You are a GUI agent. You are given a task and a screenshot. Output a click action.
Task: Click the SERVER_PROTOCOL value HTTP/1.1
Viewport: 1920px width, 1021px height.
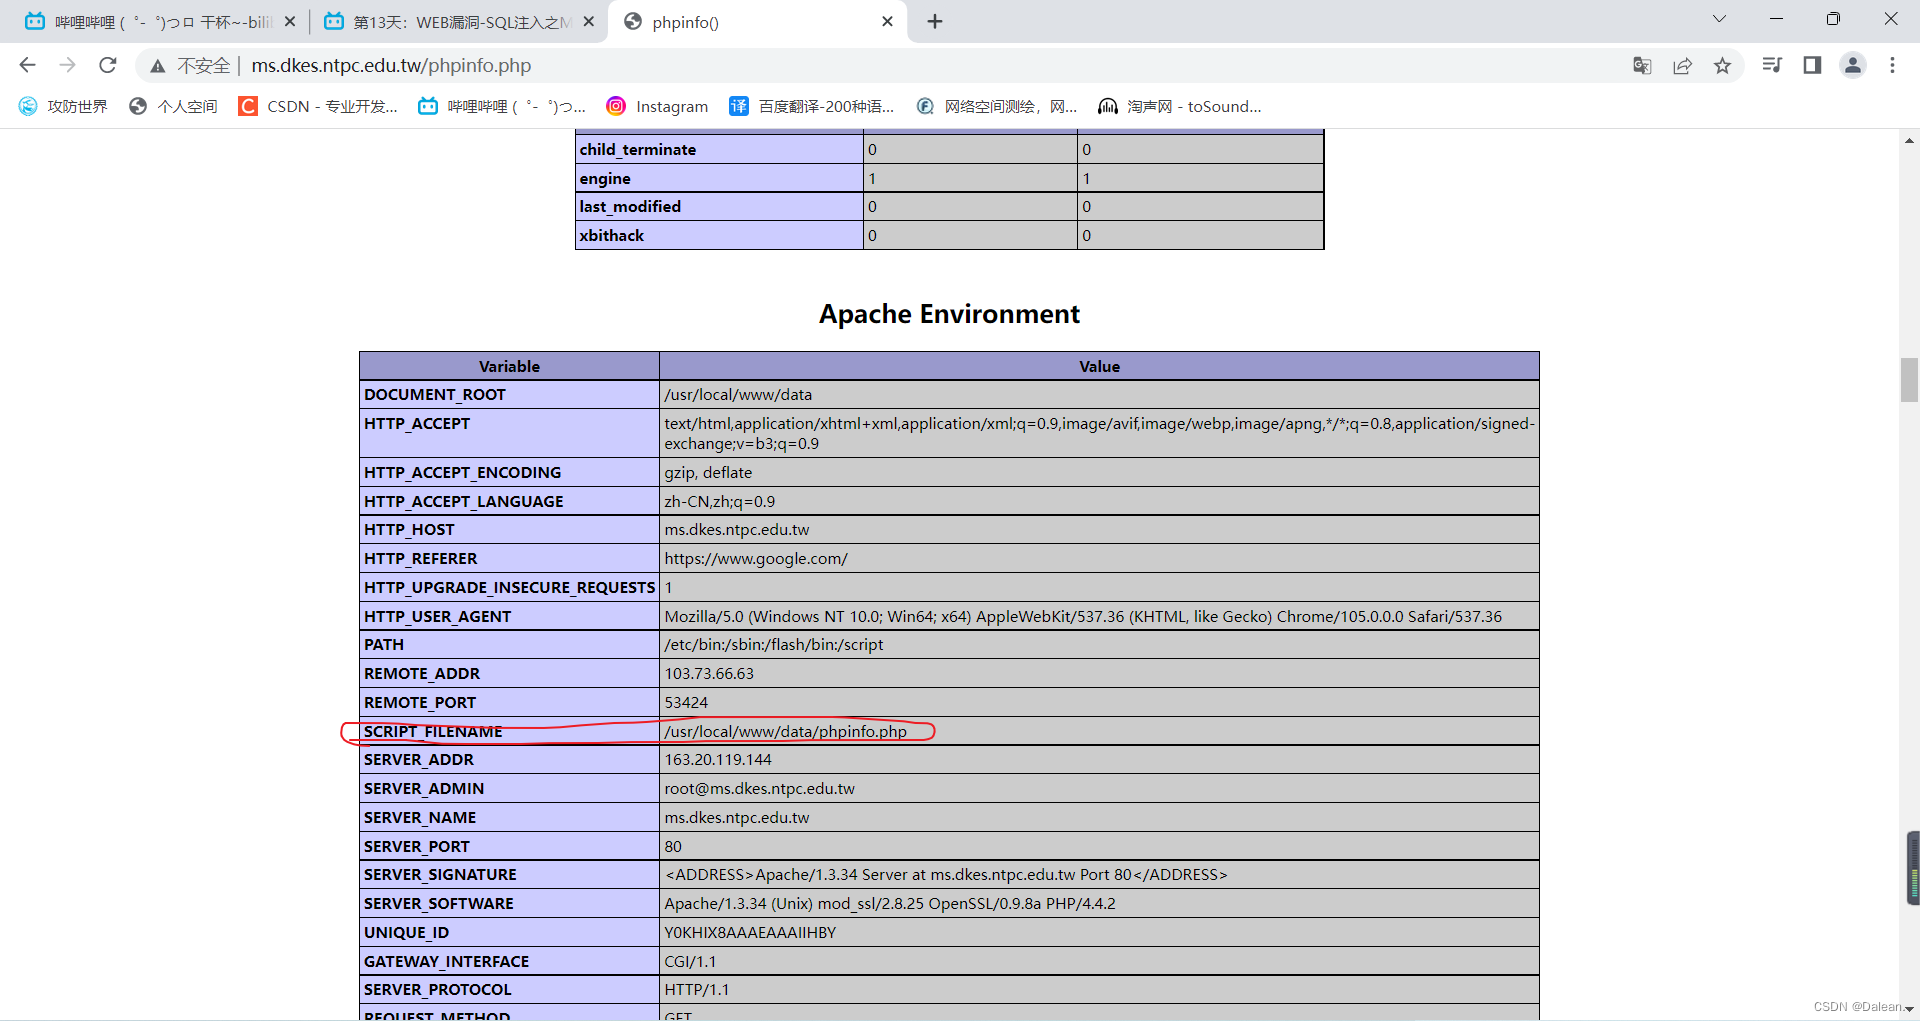click(x=697, y=989)
